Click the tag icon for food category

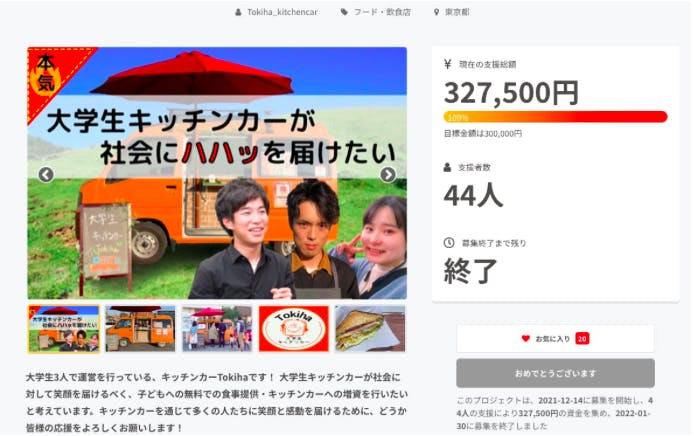344,12
